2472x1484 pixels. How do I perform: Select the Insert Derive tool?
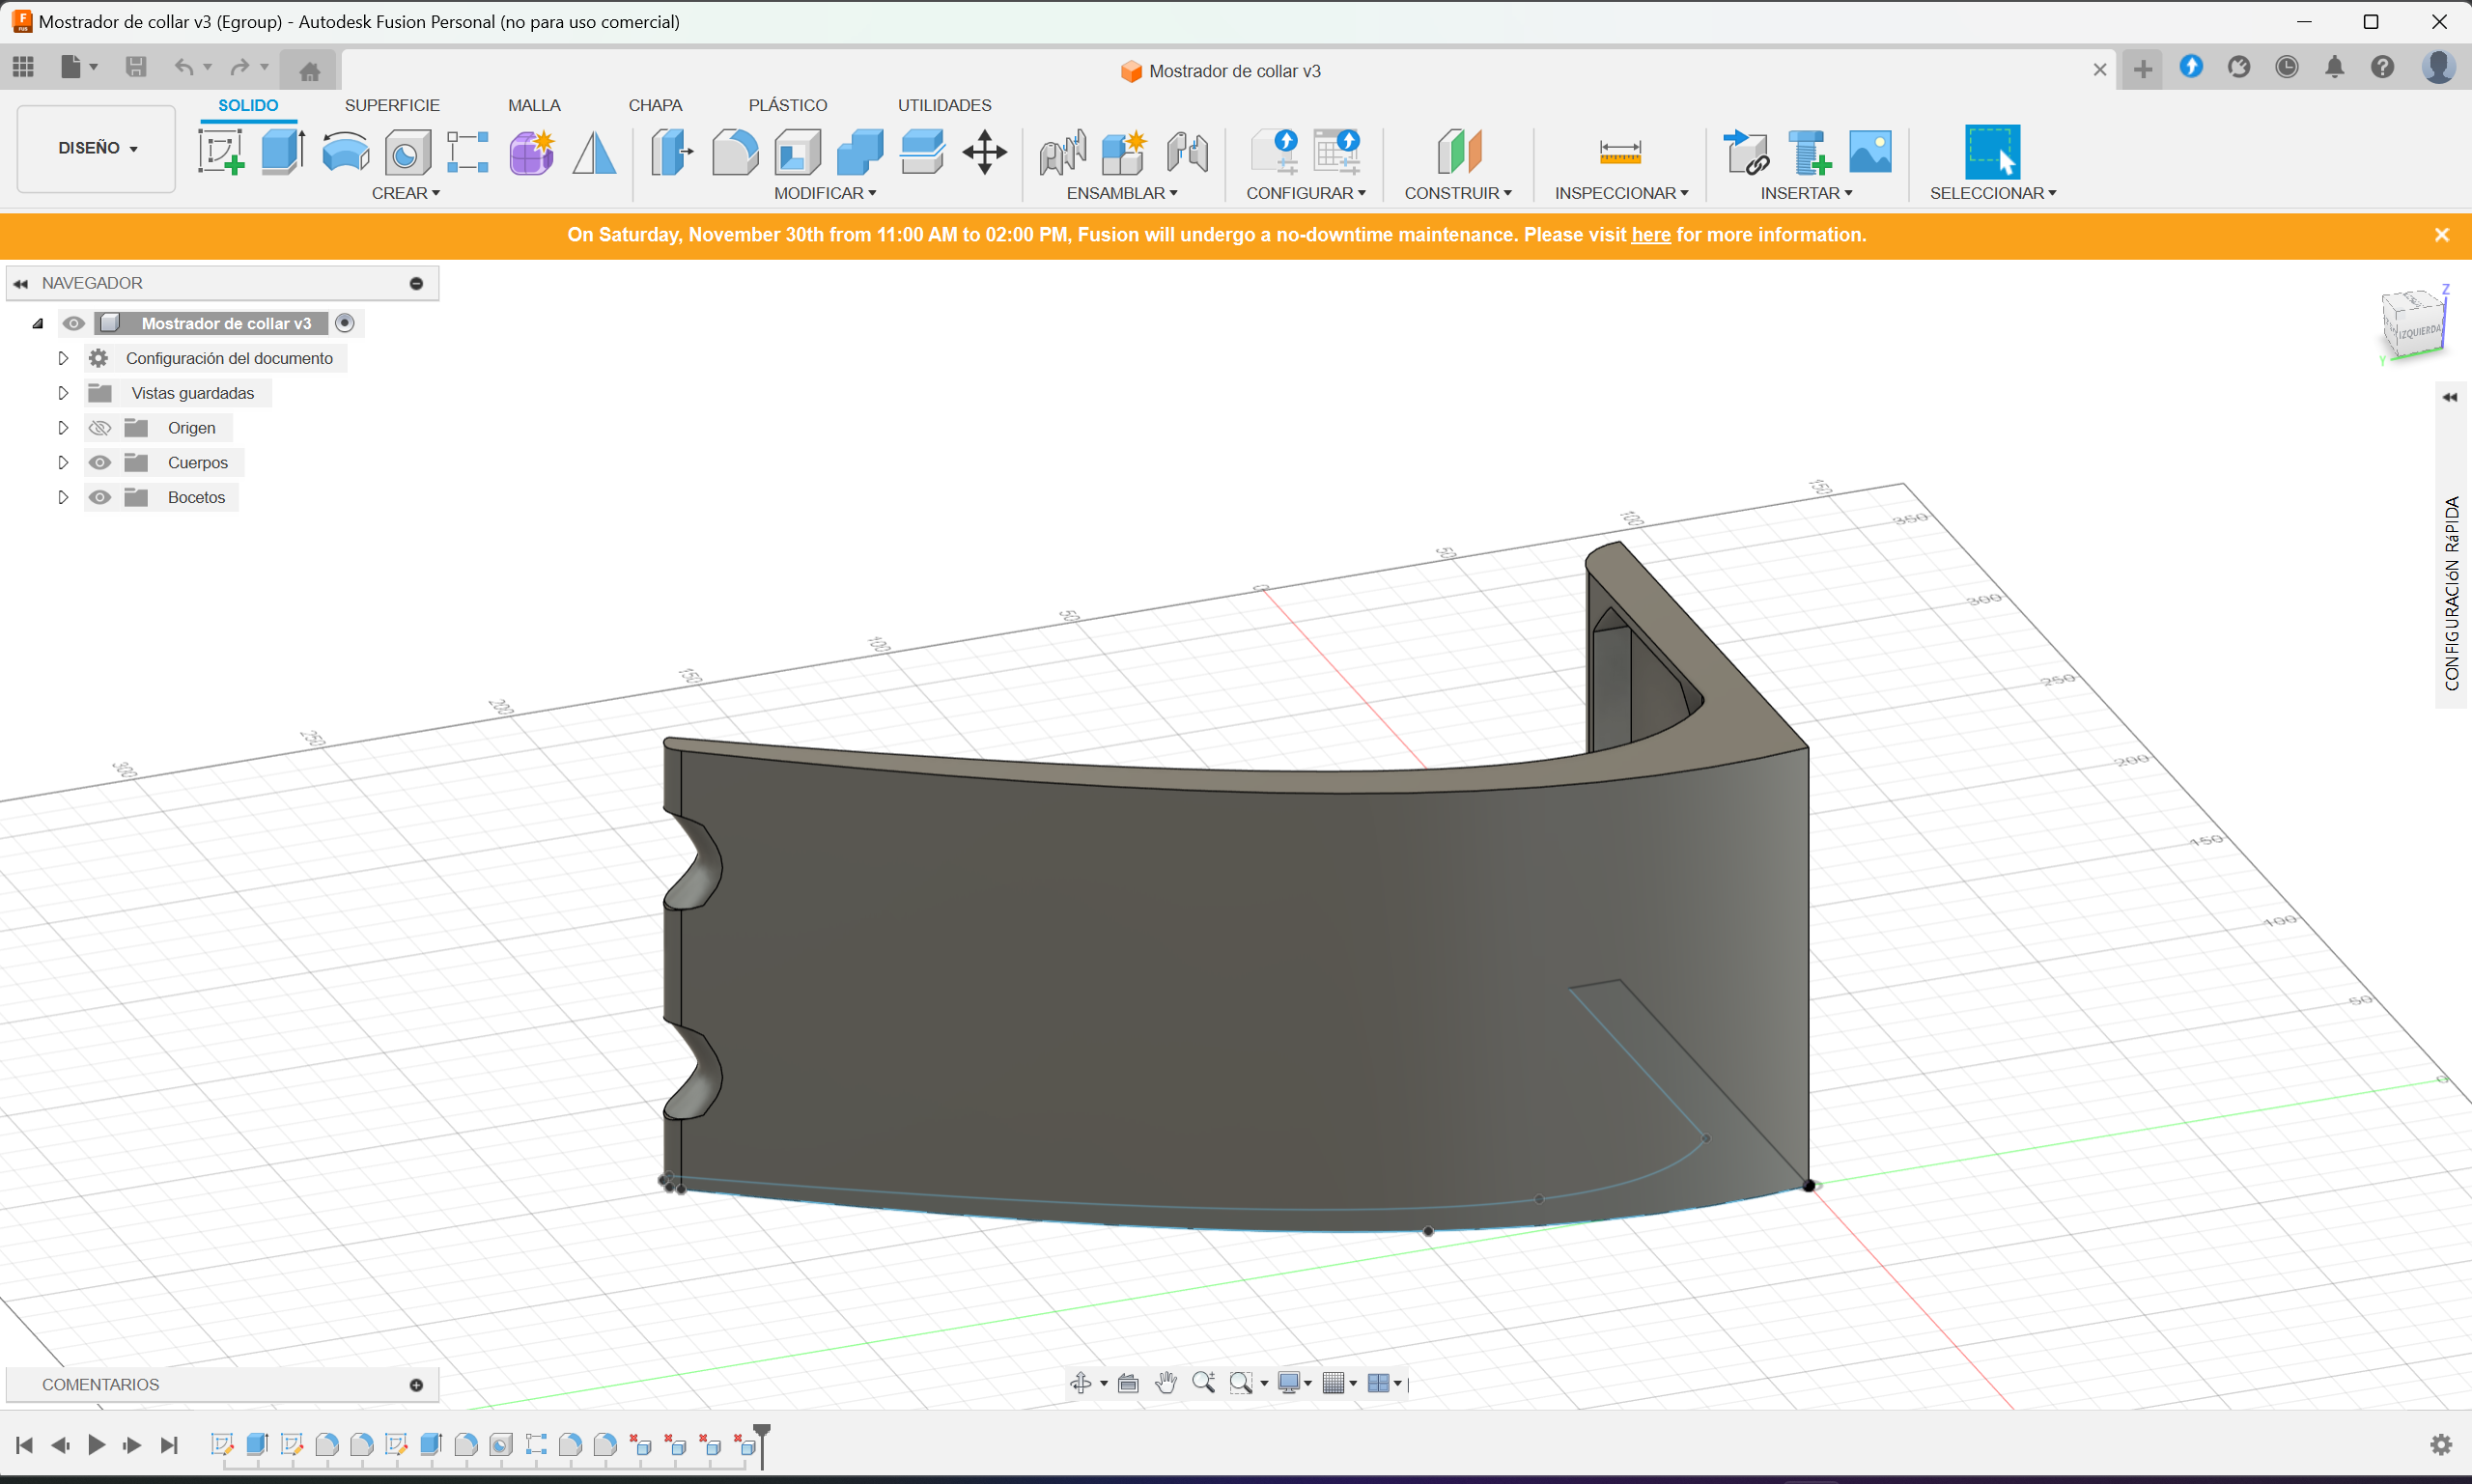1746,153
